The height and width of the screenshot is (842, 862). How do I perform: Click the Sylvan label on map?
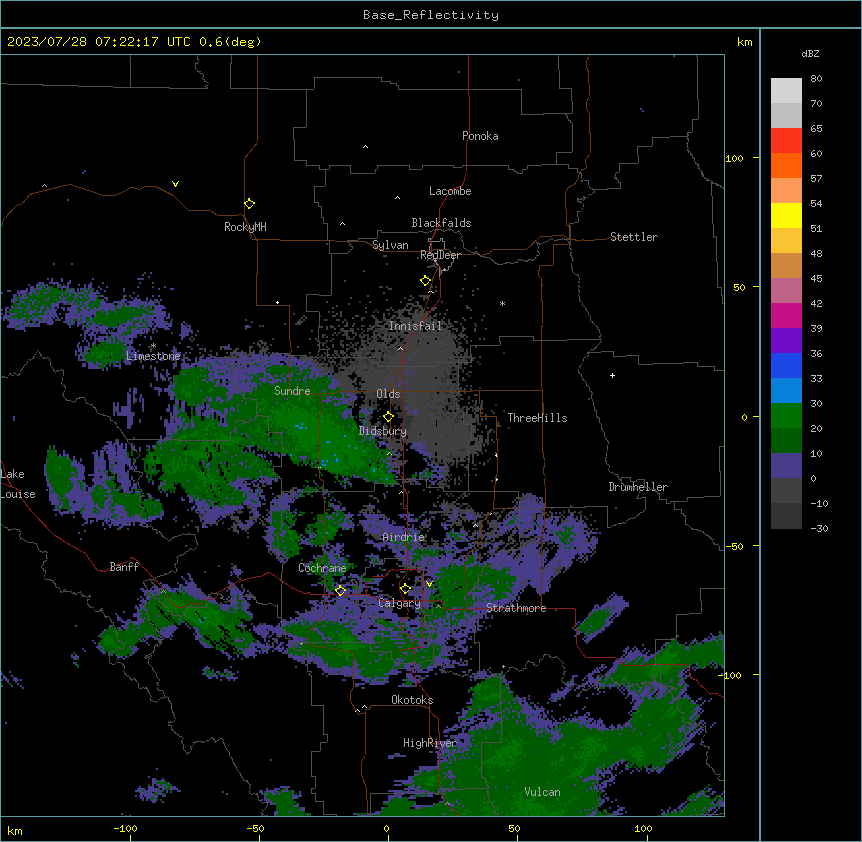pyautogui.click(x=390, y=245)
